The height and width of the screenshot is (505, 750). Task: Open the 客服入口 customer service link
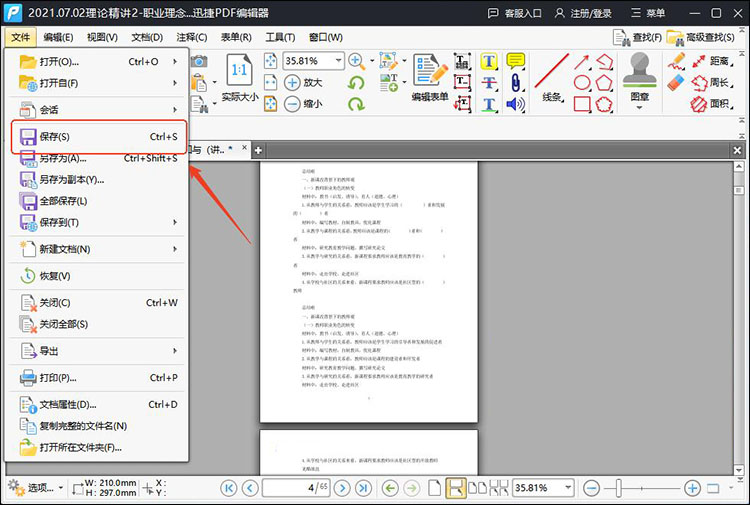(514, 13)
